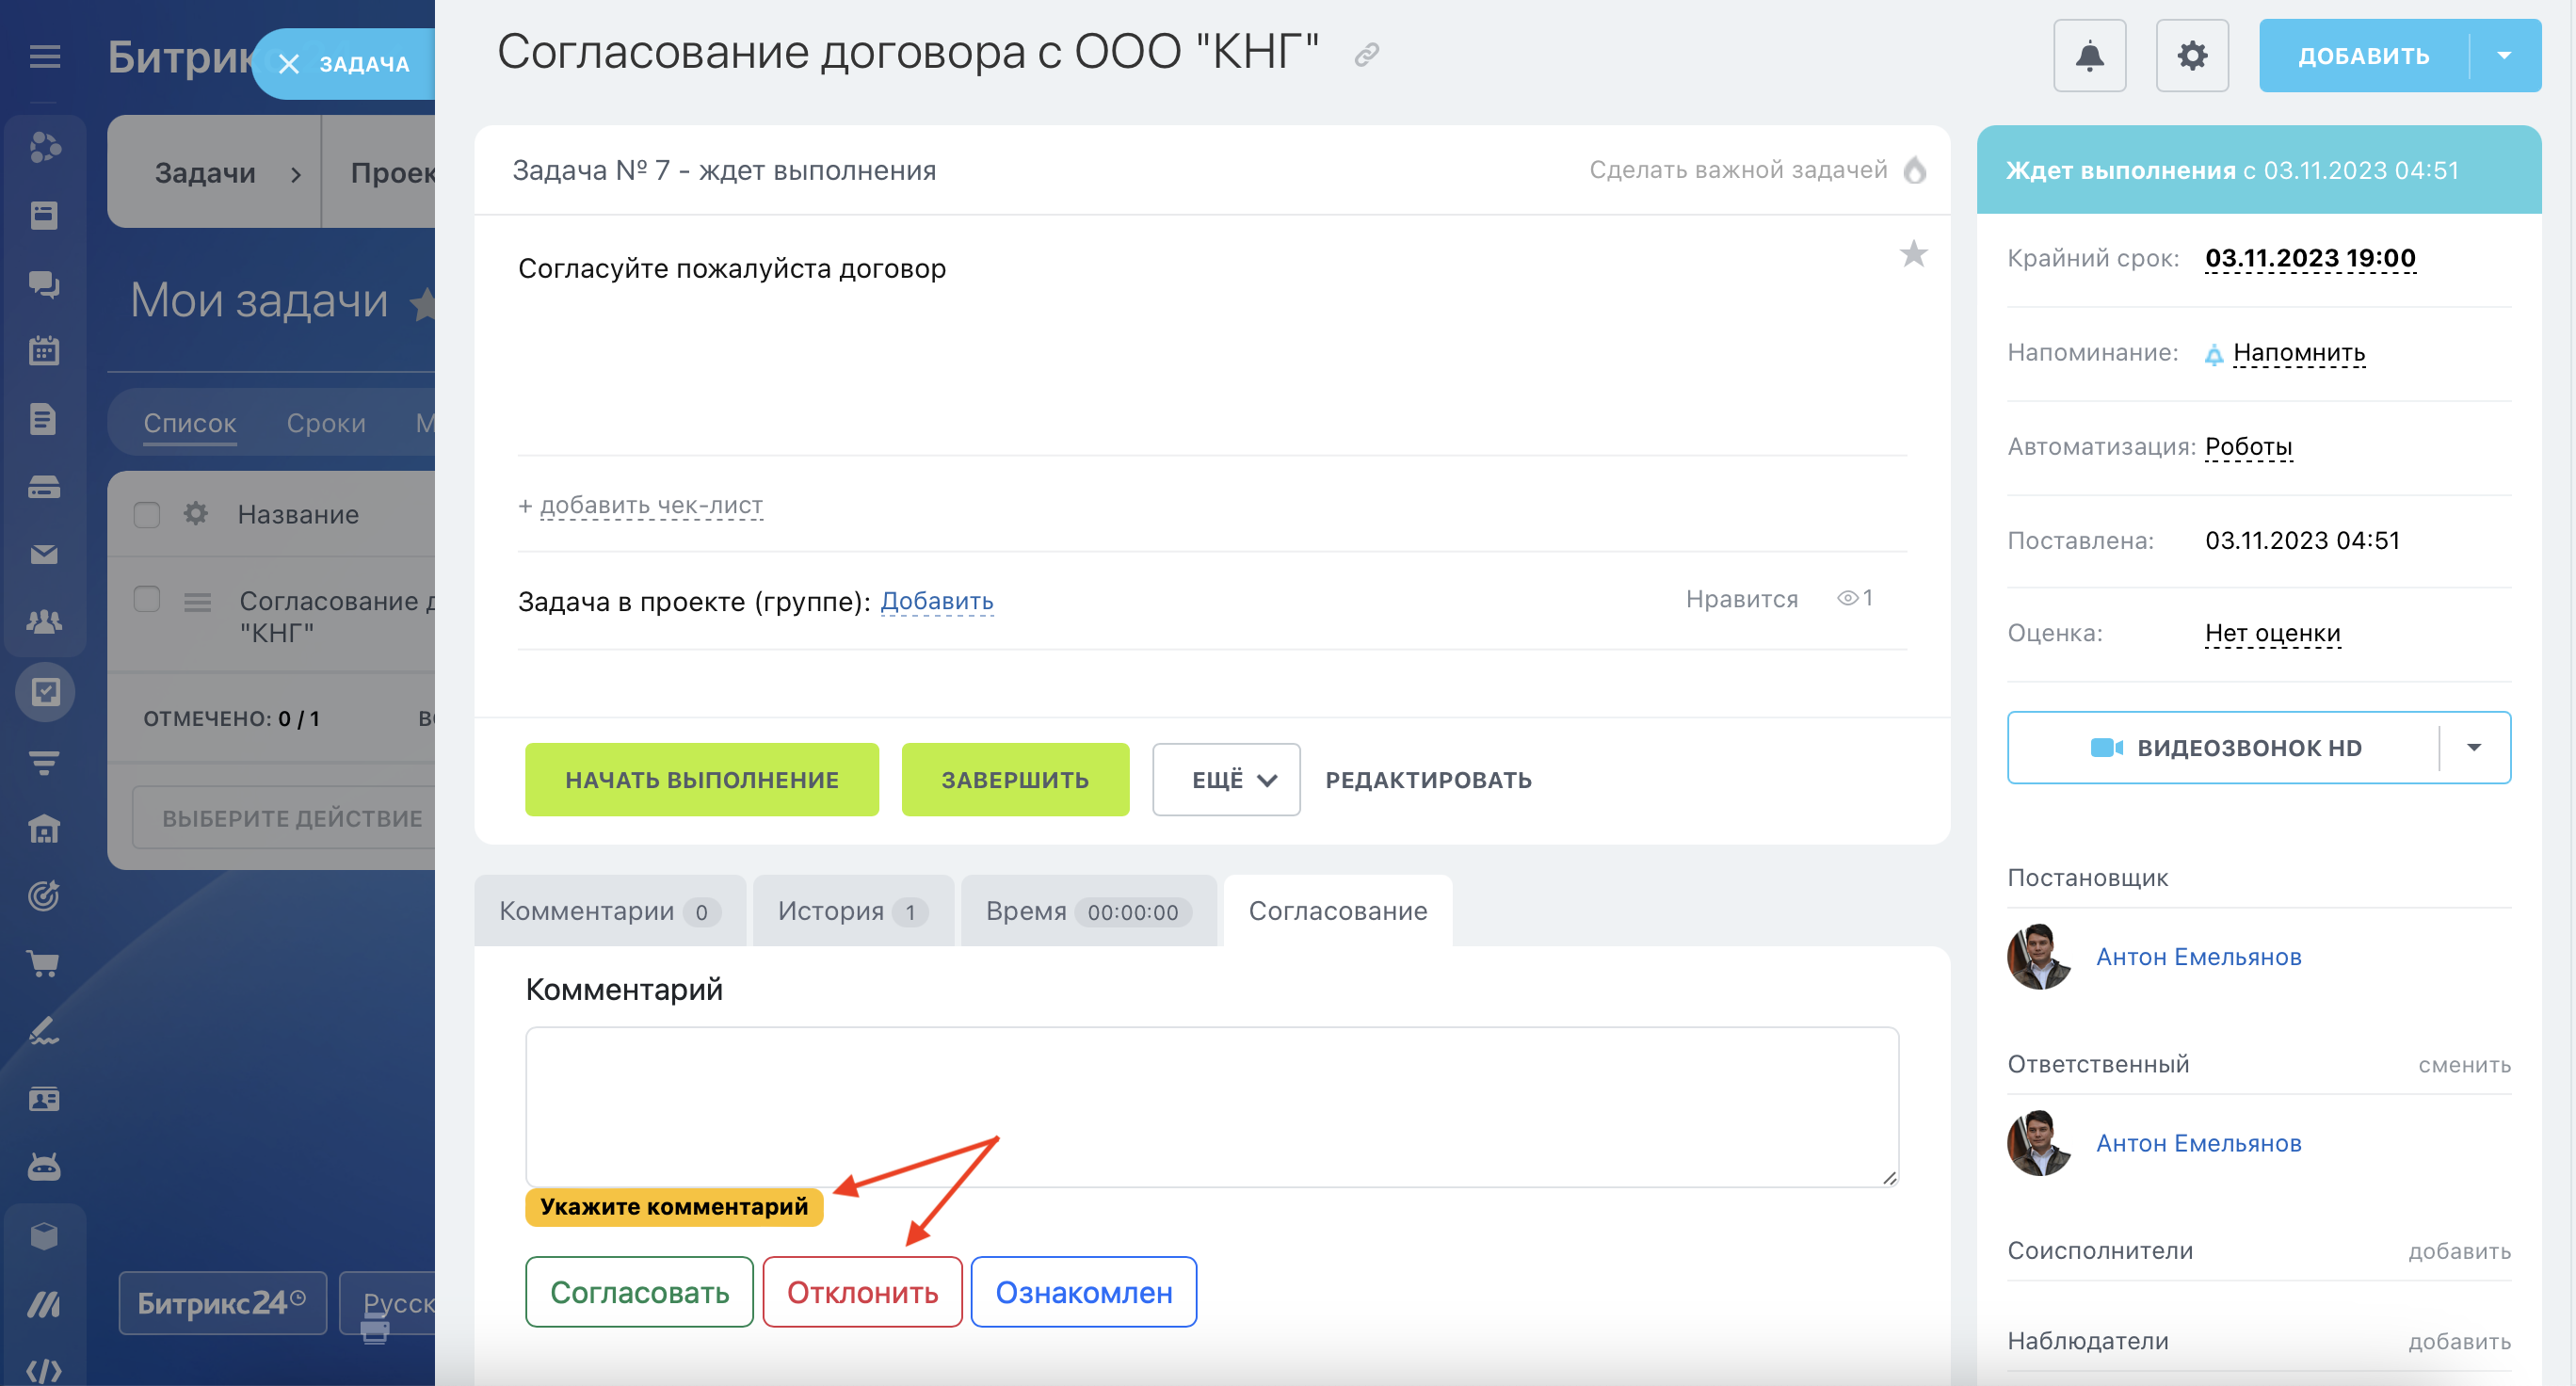The width and height of the screenshot is (2576, 1386).
Task: Click the notification bell icon
Action: point(2089,56)
